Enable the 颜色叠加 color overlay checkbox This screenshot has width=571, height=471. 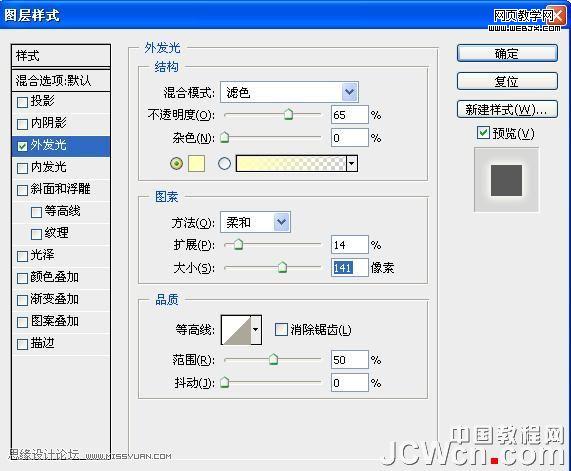coord(22,278)
